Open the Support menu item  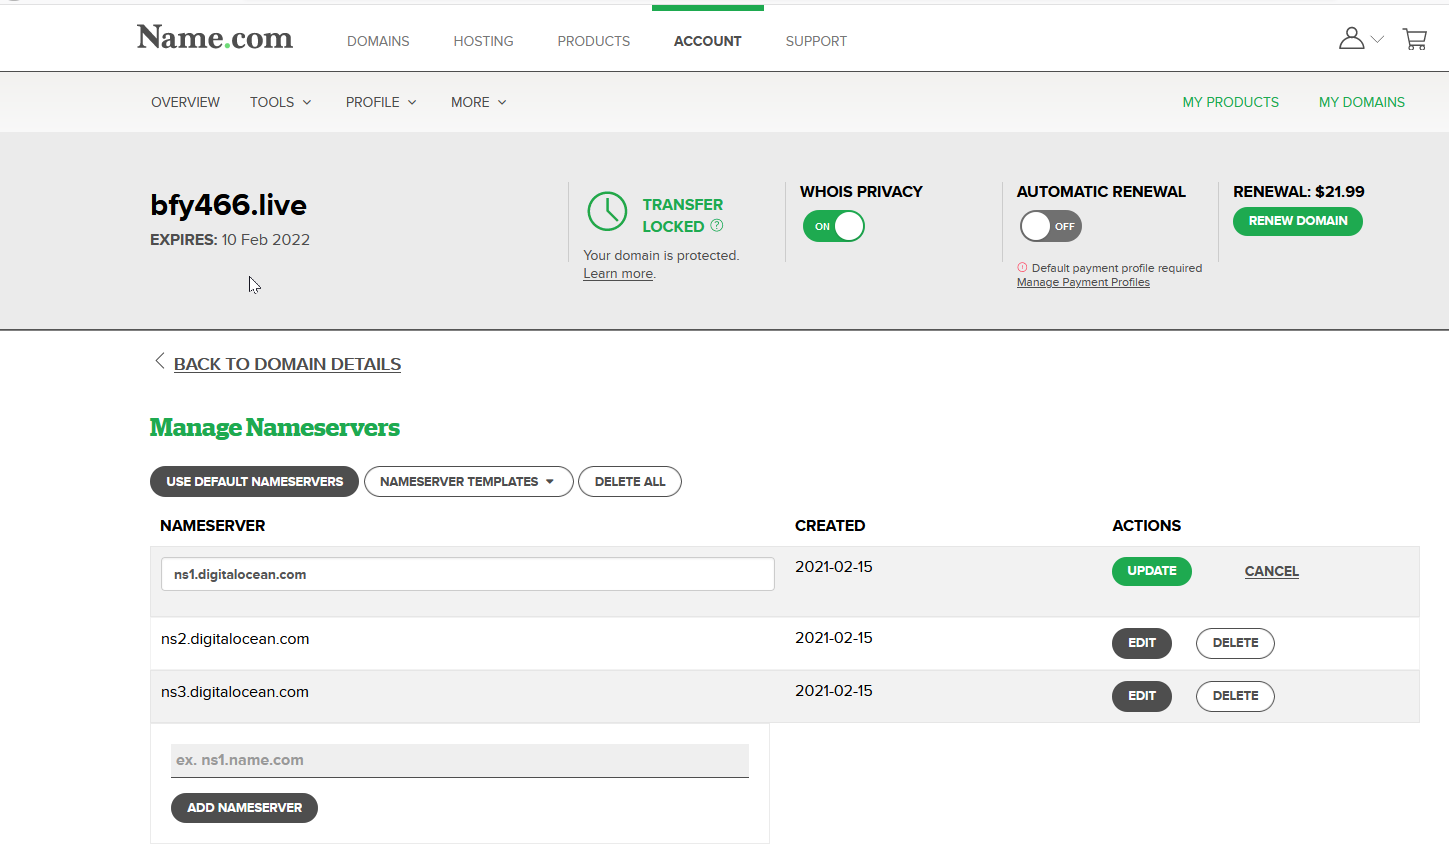pos(816,41)
